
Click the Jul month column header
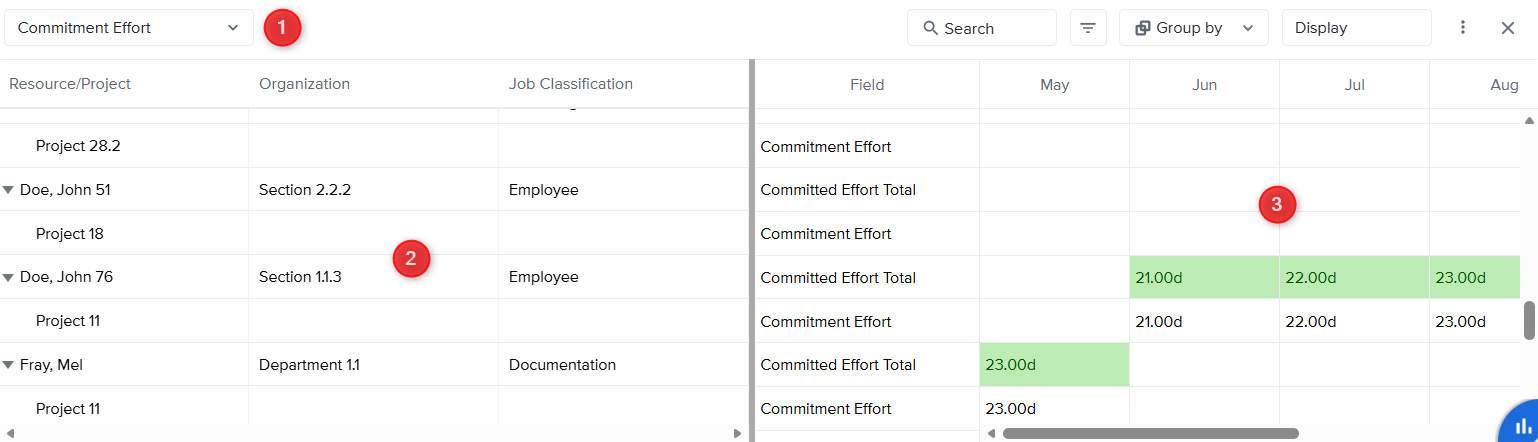pyautogui.click(x=1354, y=85)
